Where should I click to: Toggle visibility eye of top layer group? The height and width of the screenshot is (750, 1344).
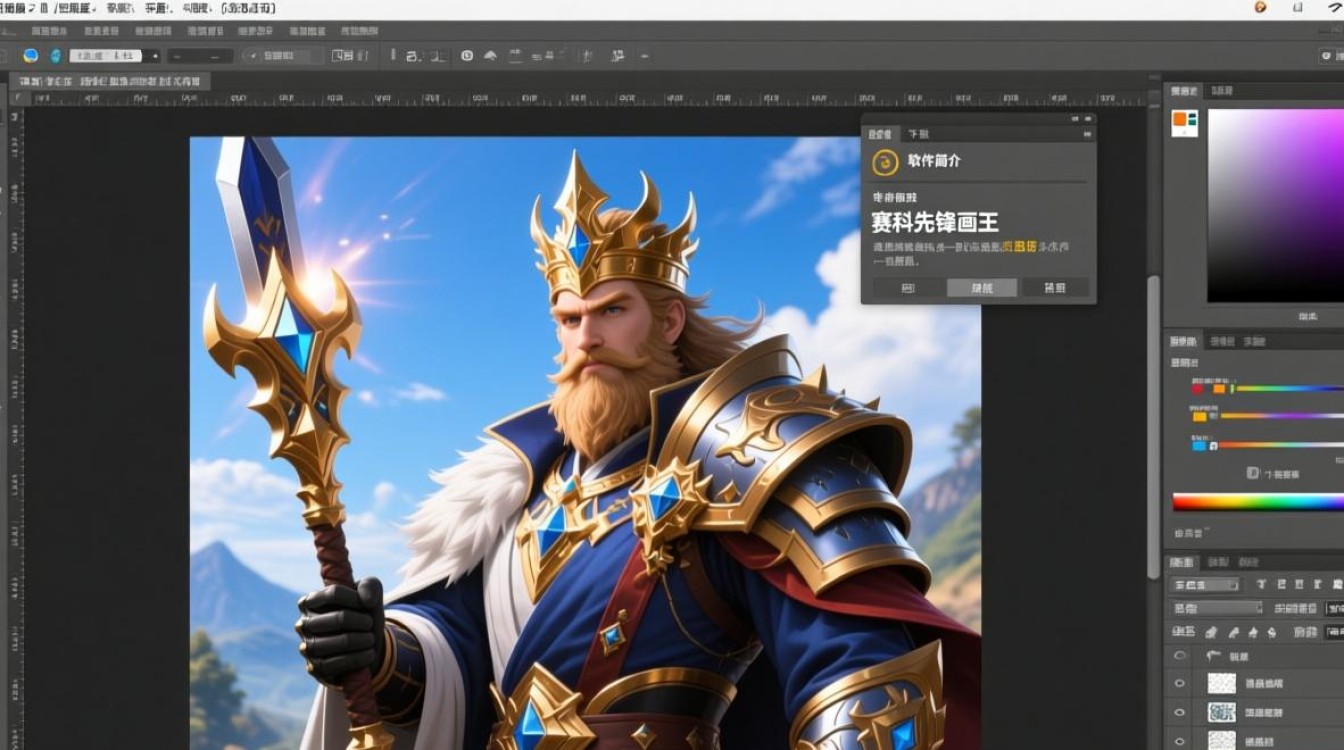(x=1180, y=656)
